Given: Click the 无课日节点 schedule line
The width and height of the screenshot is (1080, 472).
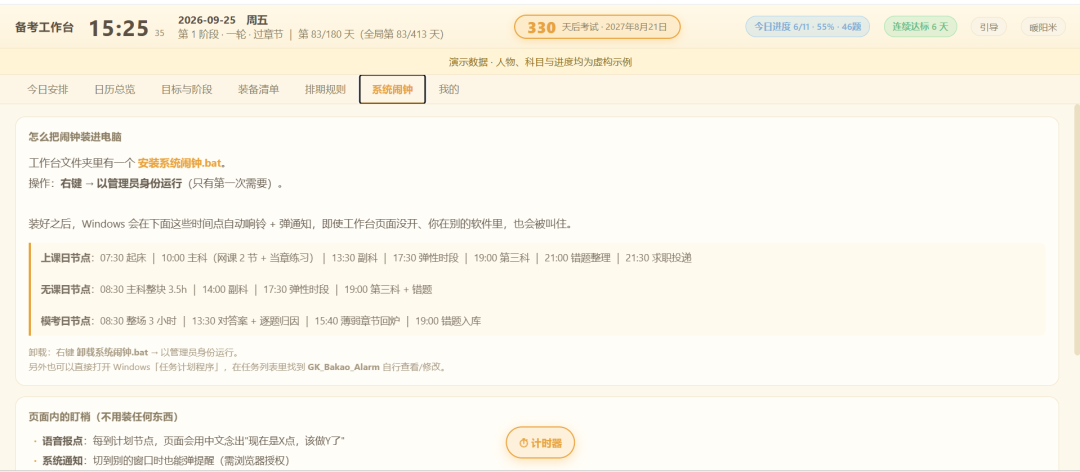Looking at the screenshot, I should tap(236, 289).
